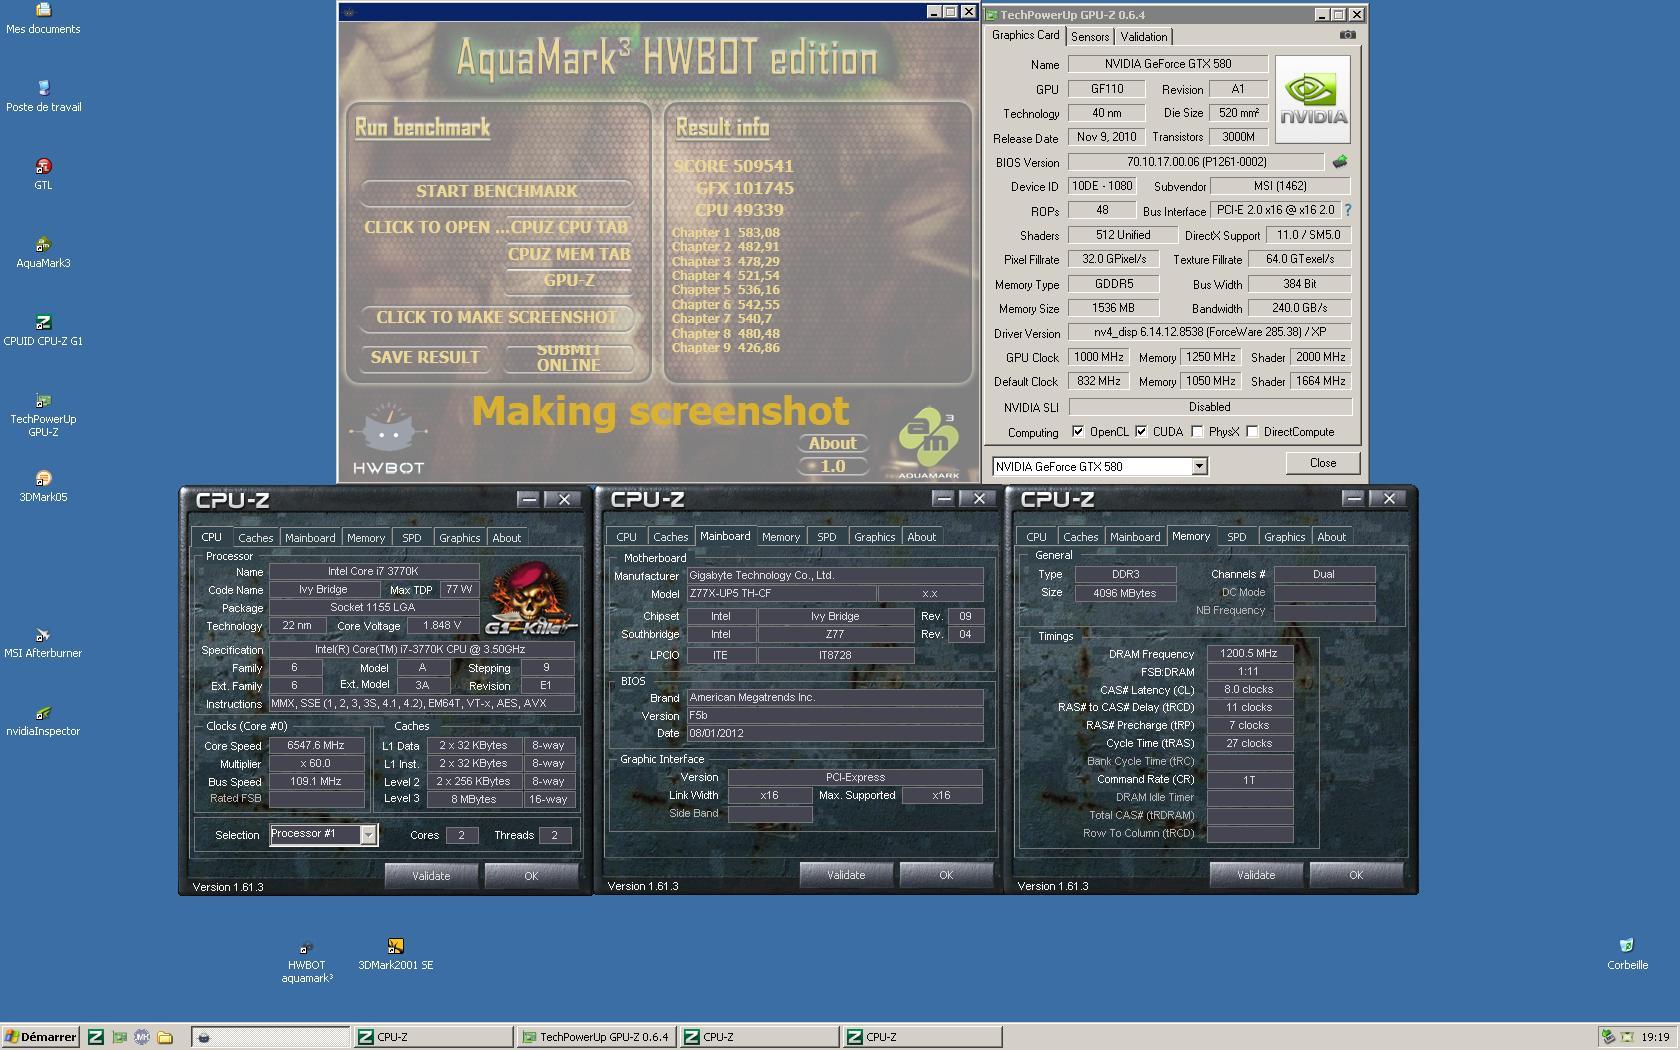The height and width of the screenshot is (1050, 1680).
Task: Click SUBMIT ONLINE button
Action: click(569, 357)
